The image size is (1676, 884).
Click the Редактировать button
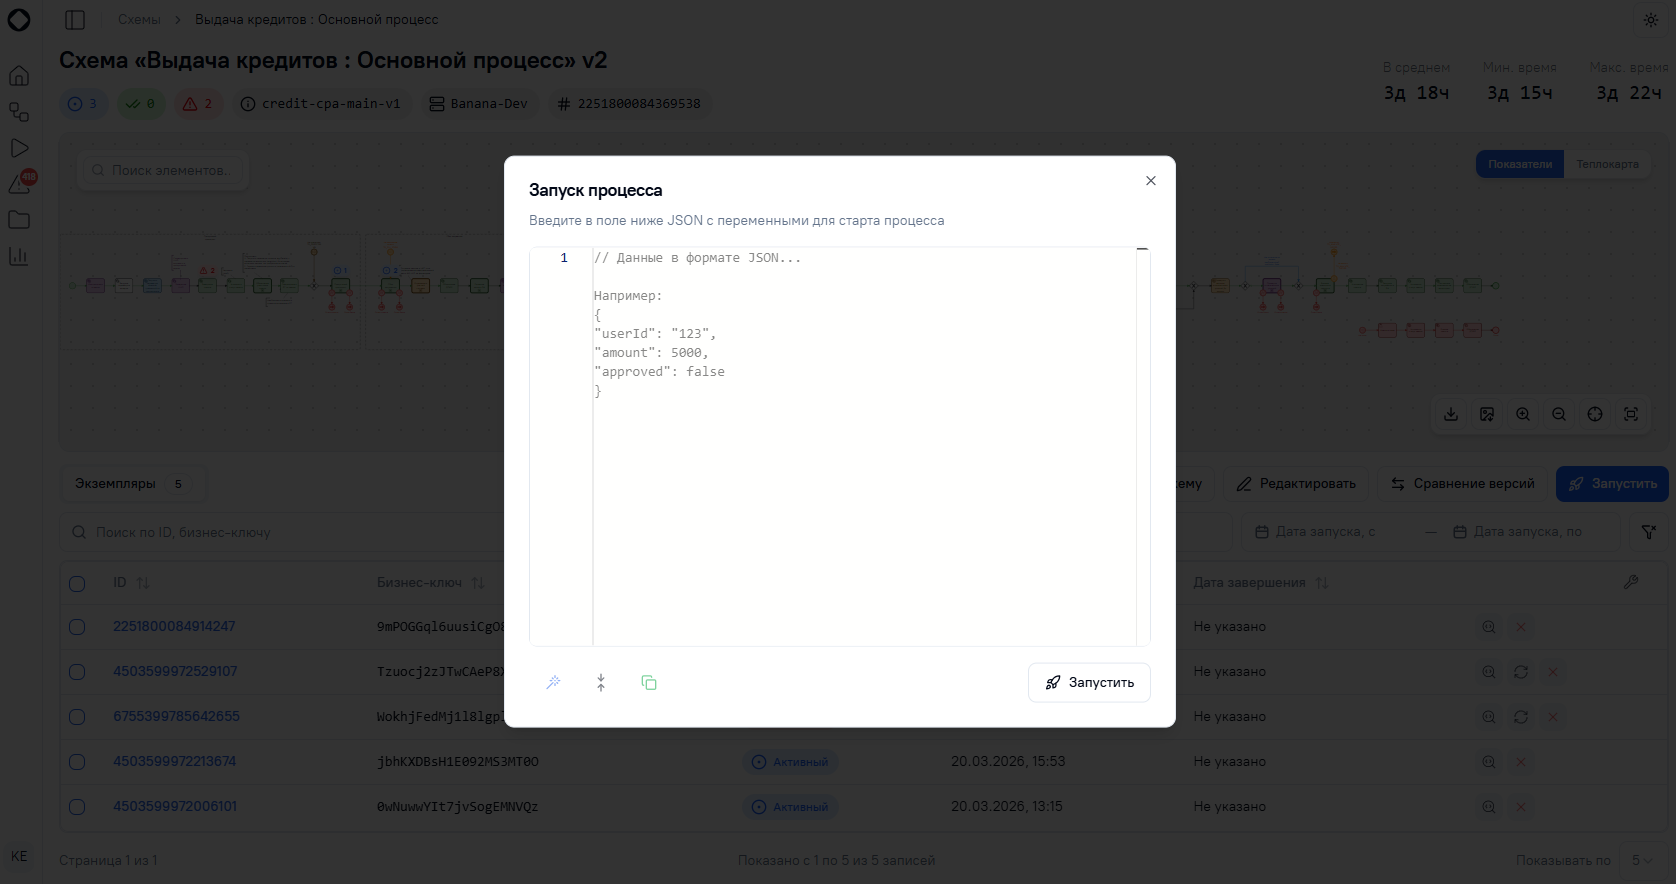point(1297,483)
